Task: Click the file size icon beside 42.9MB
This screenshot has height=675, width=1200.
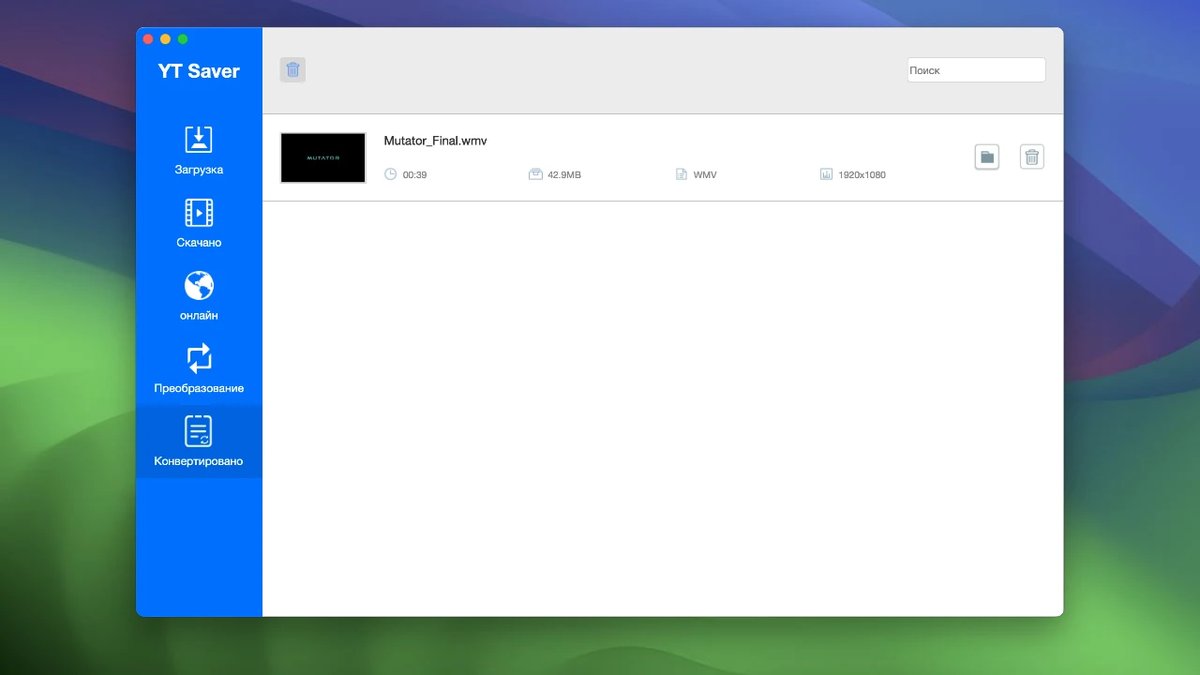Action: pyautogui.click(x=536, y=175)
